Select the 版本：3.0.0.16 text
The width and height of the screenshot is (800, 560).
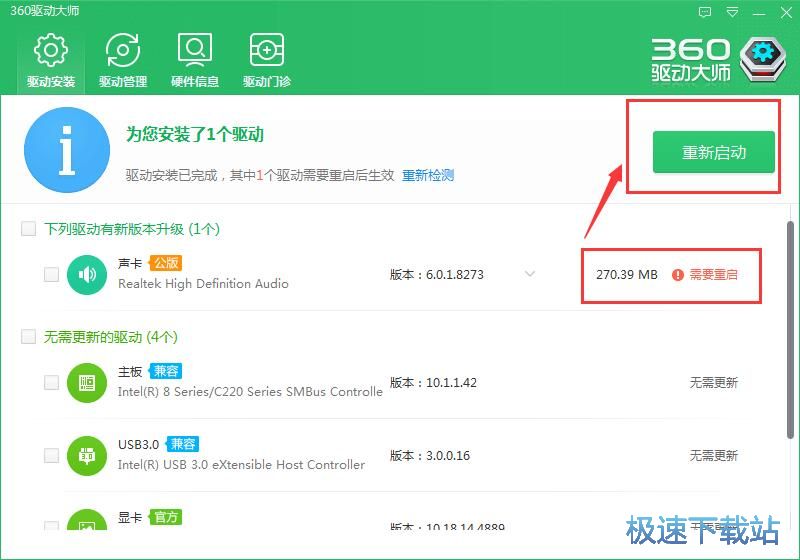(430, 455)
